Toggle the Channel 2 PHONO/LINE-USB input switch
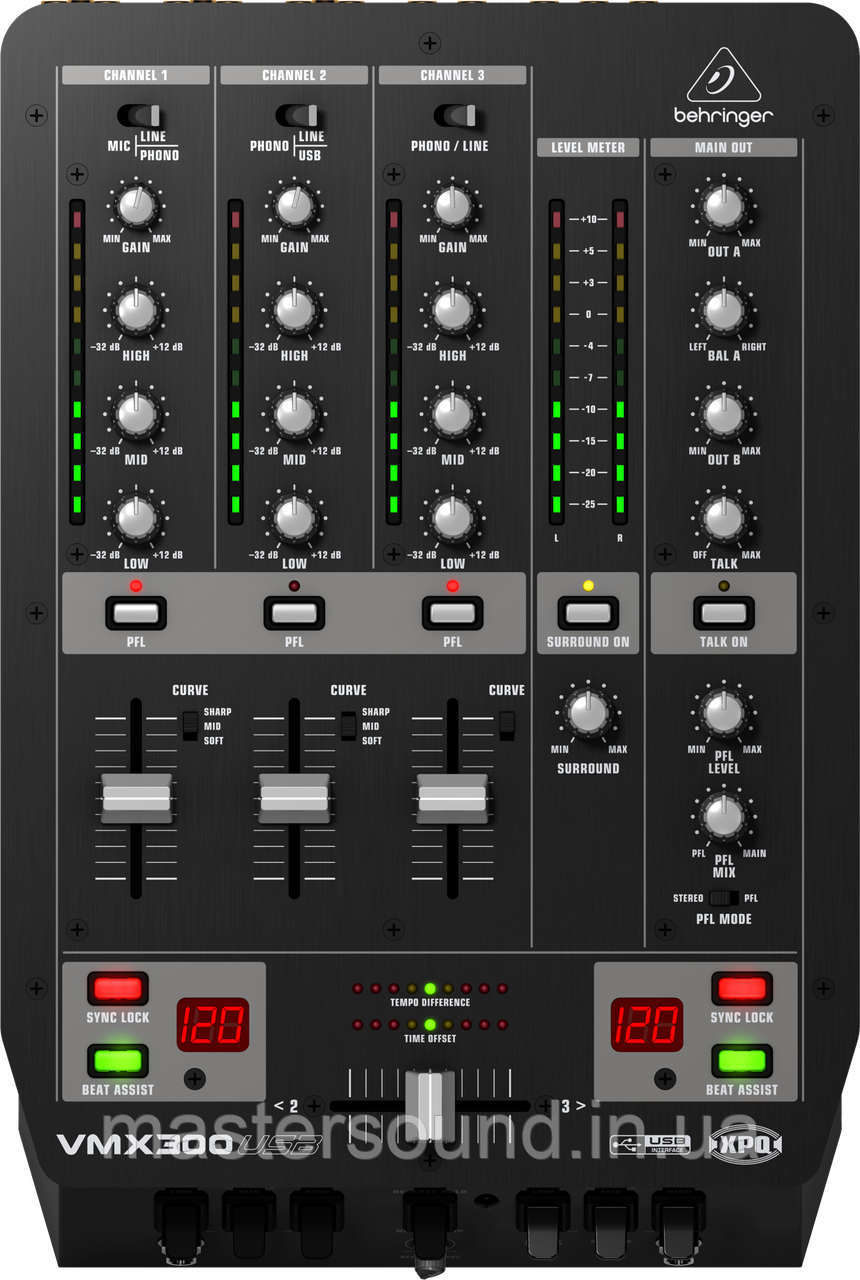The width and height of the screenshot is (860, 1280). [x=294, y=114]
